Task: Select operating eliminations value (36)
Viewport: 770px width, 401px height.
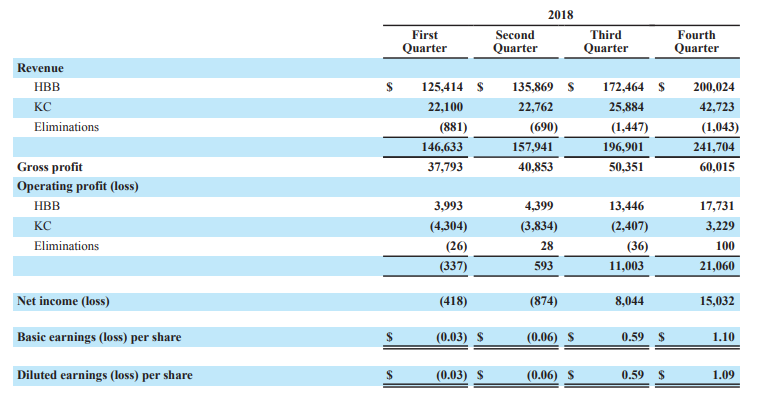Action: [637, 246]
